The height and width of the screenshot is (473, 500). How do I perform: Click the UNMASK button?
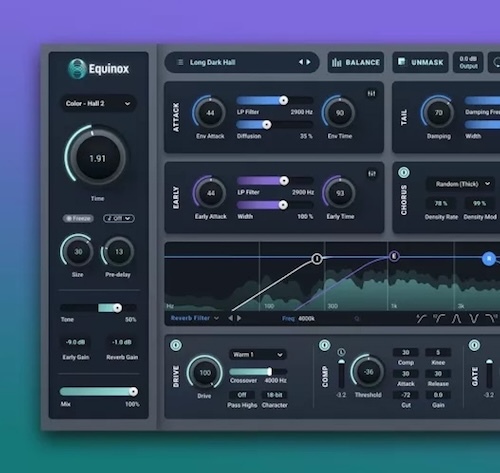[x=421, y=62]
